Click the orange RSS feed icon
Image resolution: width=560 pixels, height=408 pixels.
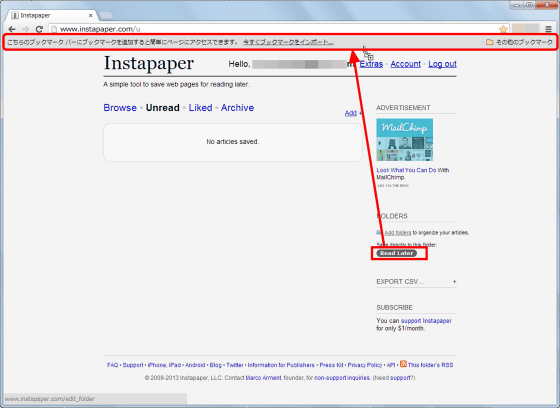(403, 364)
